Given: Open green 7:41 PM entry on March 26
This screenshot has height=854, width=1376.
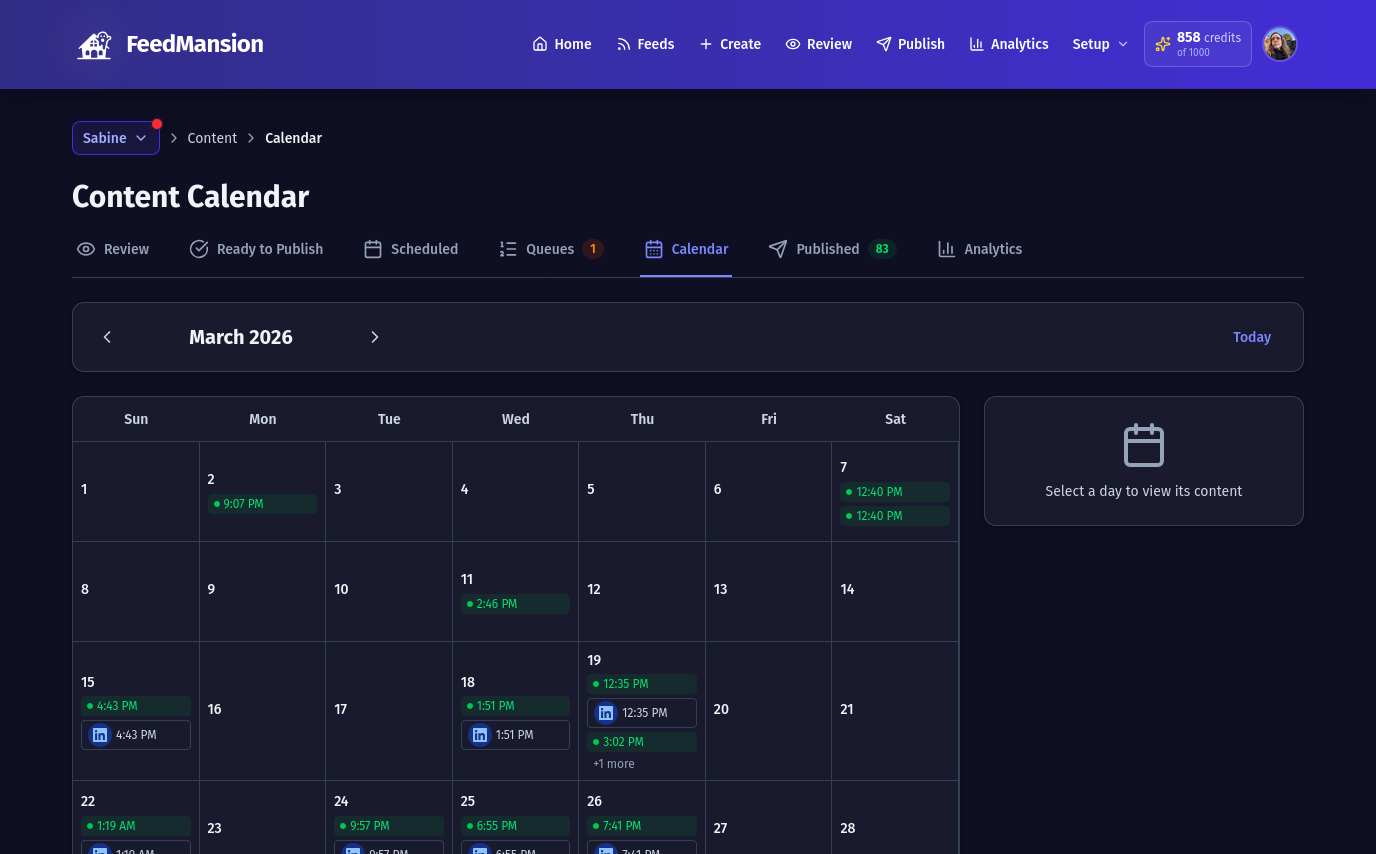Looking at the screenshot, I should click(642, 826).
